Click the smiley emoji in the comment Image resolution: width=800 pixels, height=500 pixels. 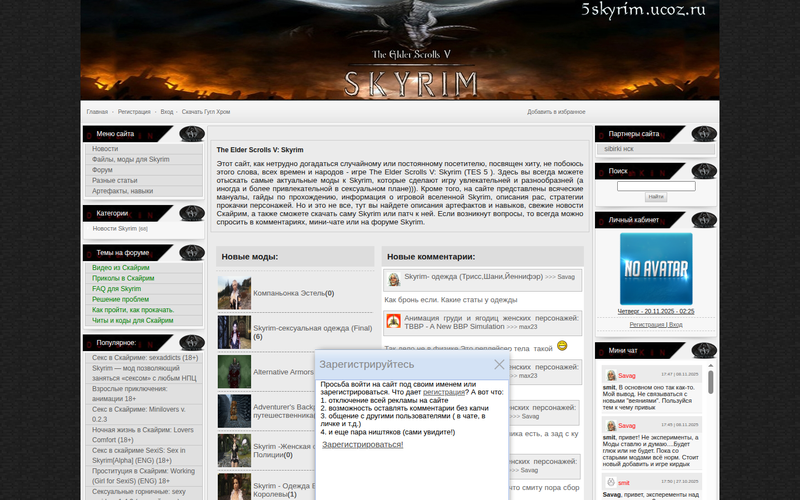[x=562, y=346]
